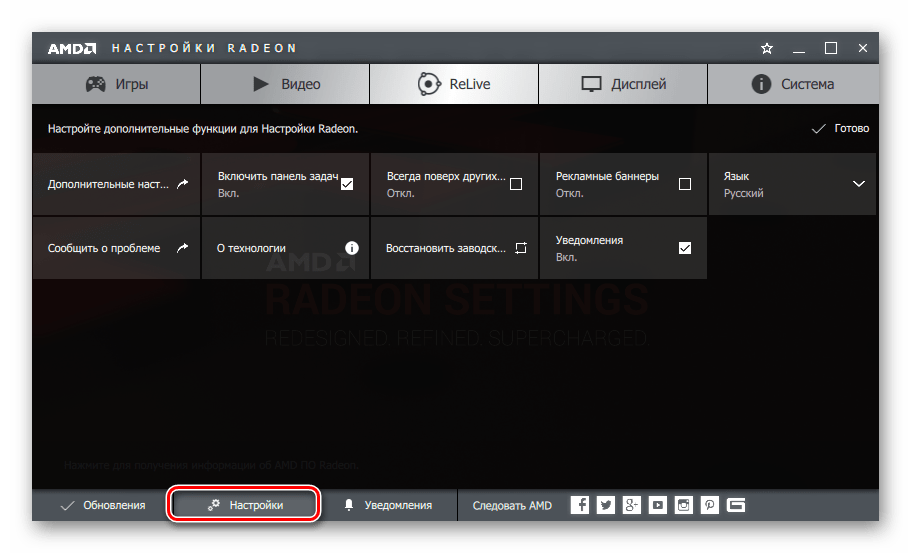
Task: Maximize the Radeon settings window
Action: [831, 48]
